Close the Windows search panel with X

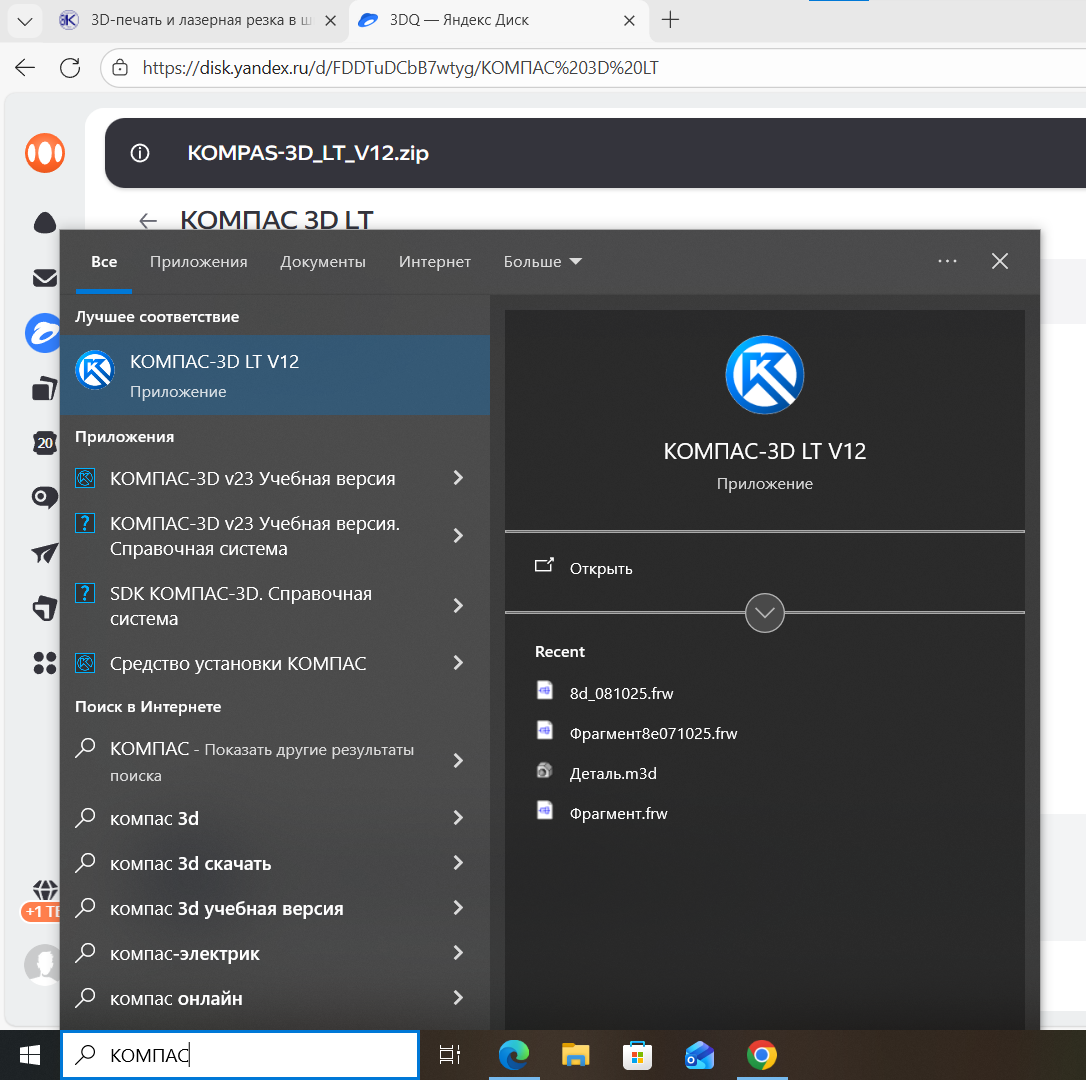(999, 261)
